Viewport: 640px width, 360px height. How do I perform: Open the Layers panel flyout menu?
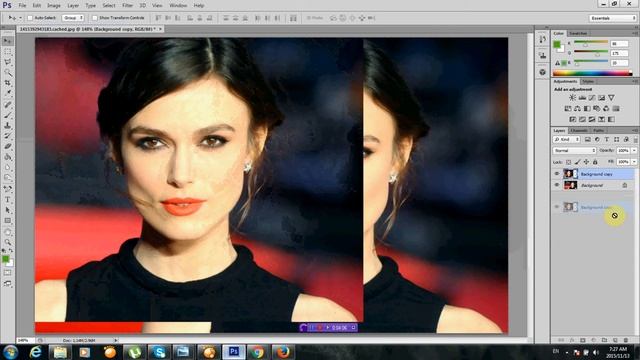click(x=635, y=130)
